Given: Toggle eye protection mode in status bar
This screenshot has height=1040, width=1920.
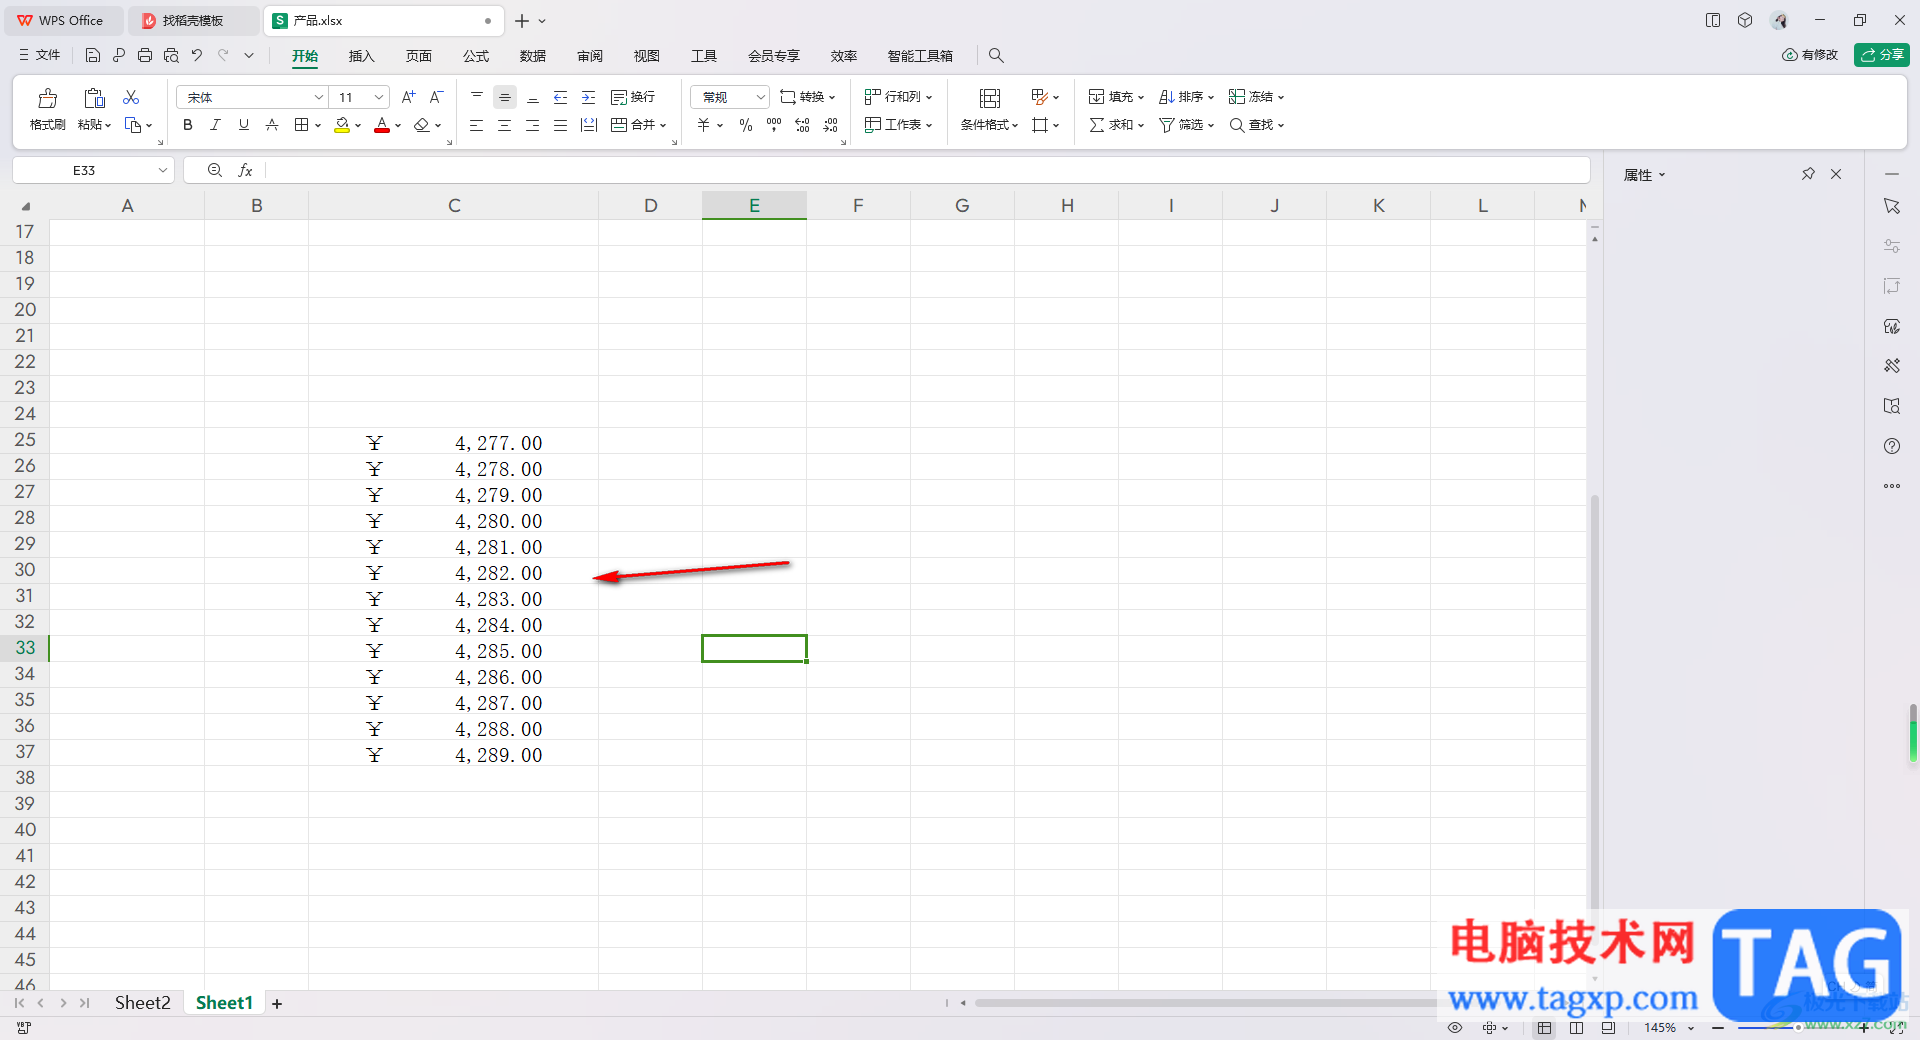Looking at the screenshot, I should coord(1455,1028).
